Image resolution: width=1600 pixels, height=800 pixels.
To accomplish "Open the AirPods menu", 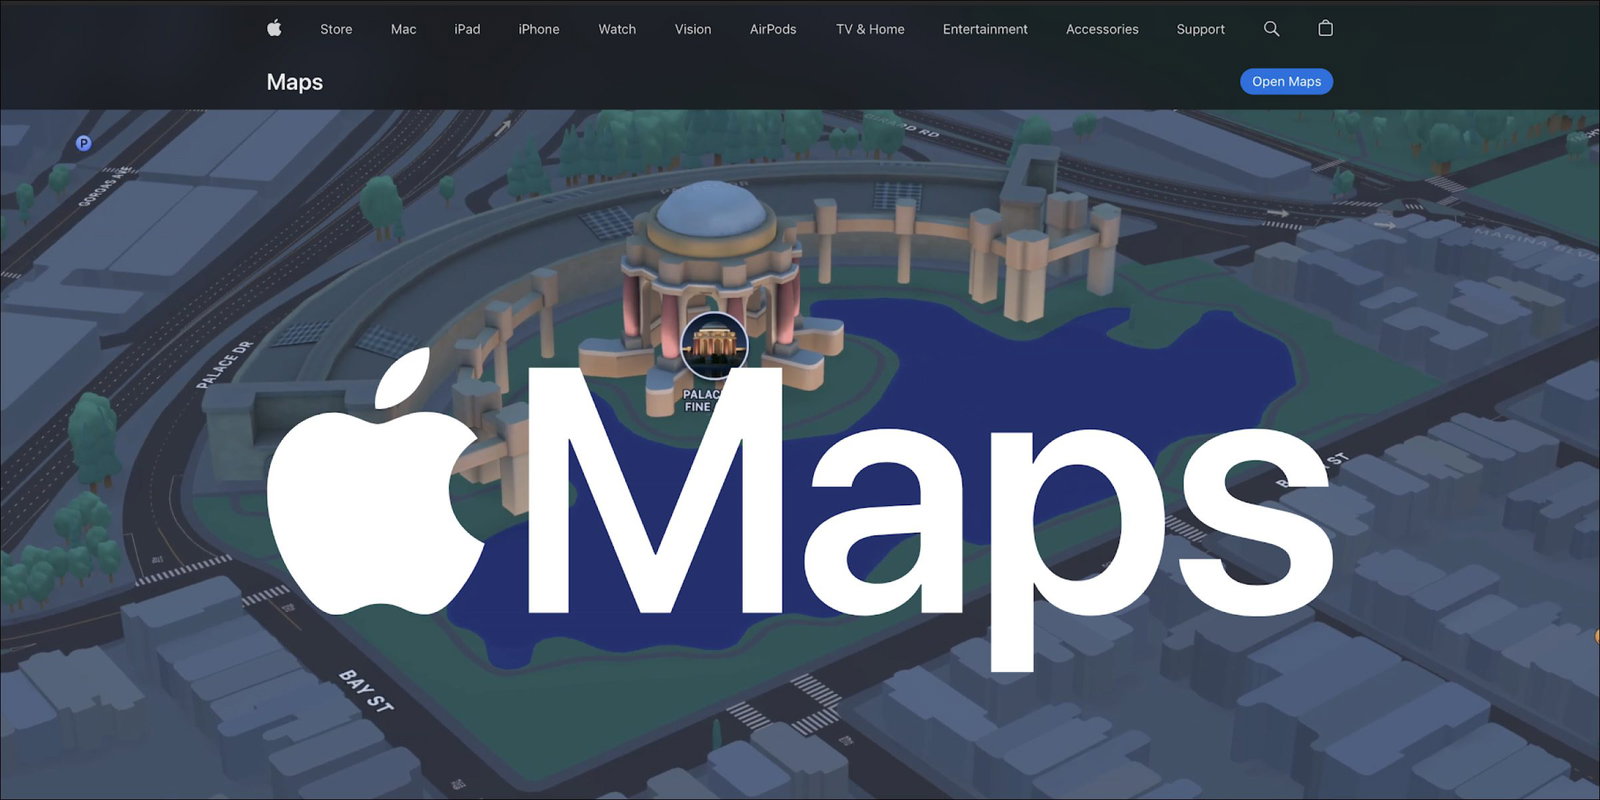I will 773,29.
